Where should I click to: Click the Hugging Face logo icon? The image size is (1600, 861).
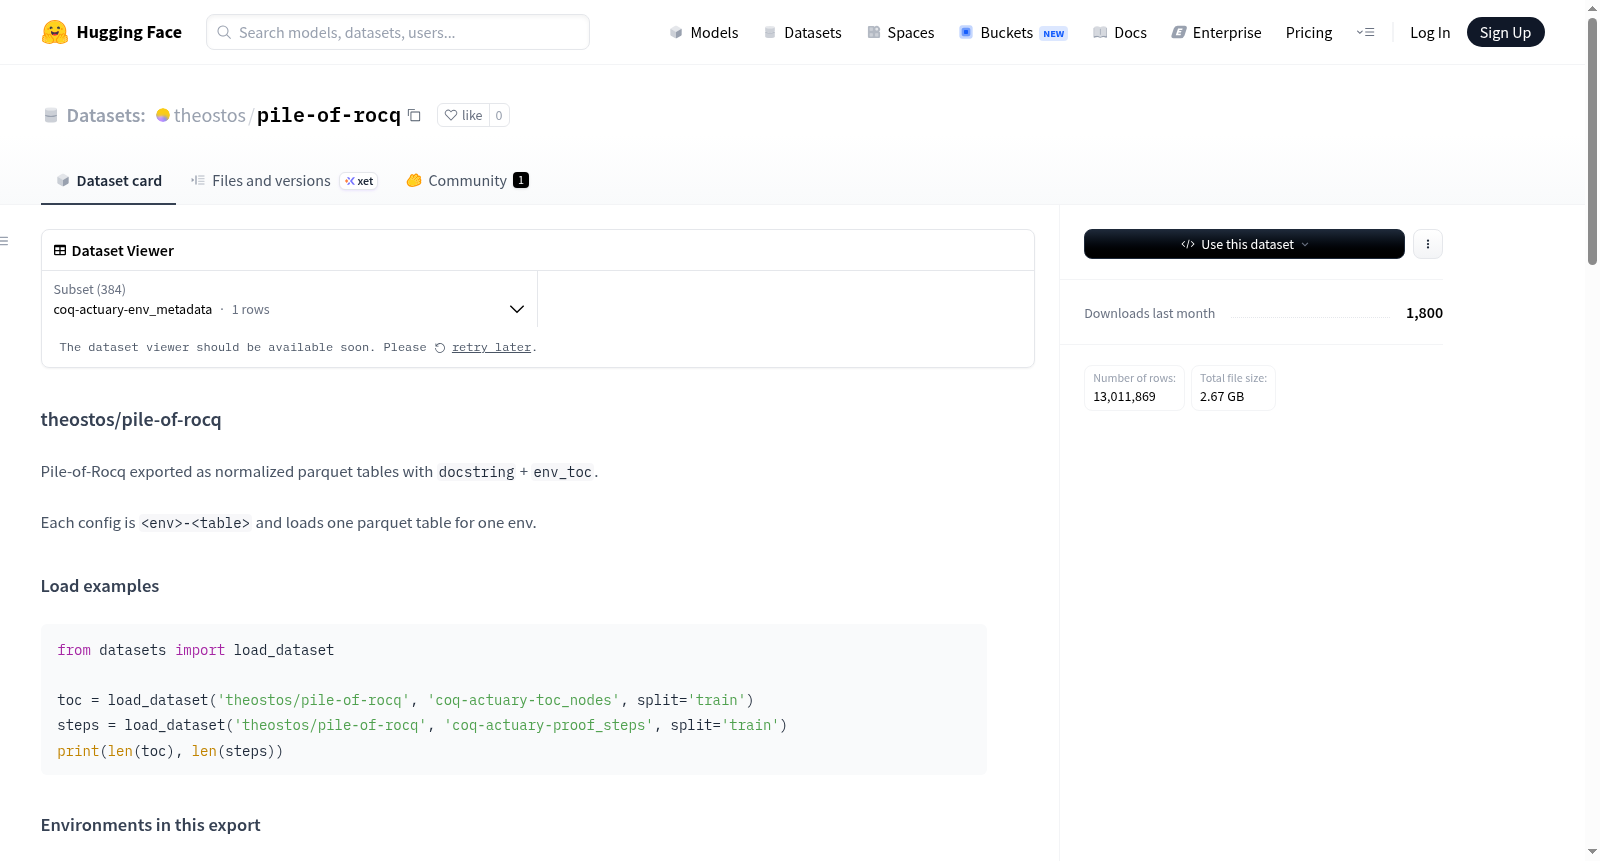[x=55, y=32]
